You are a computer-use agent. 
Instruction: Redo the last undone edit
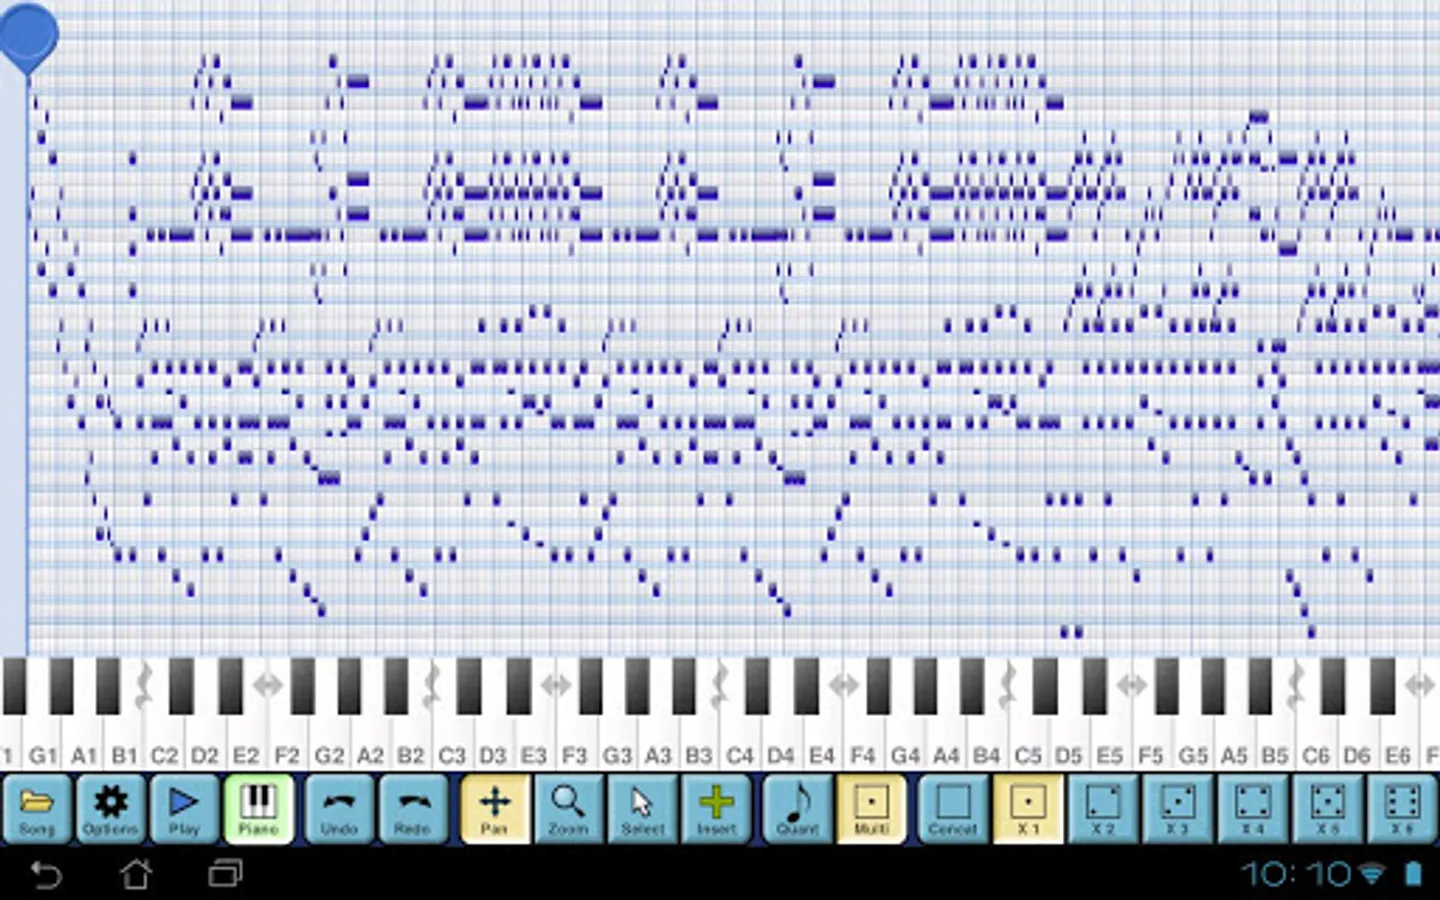[414, 808]
